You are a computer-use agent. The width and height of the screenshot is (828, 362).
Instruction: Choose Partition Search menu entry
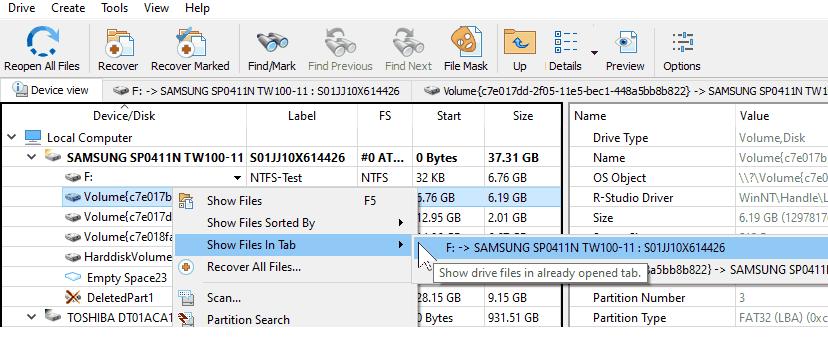tap(293, 320)
